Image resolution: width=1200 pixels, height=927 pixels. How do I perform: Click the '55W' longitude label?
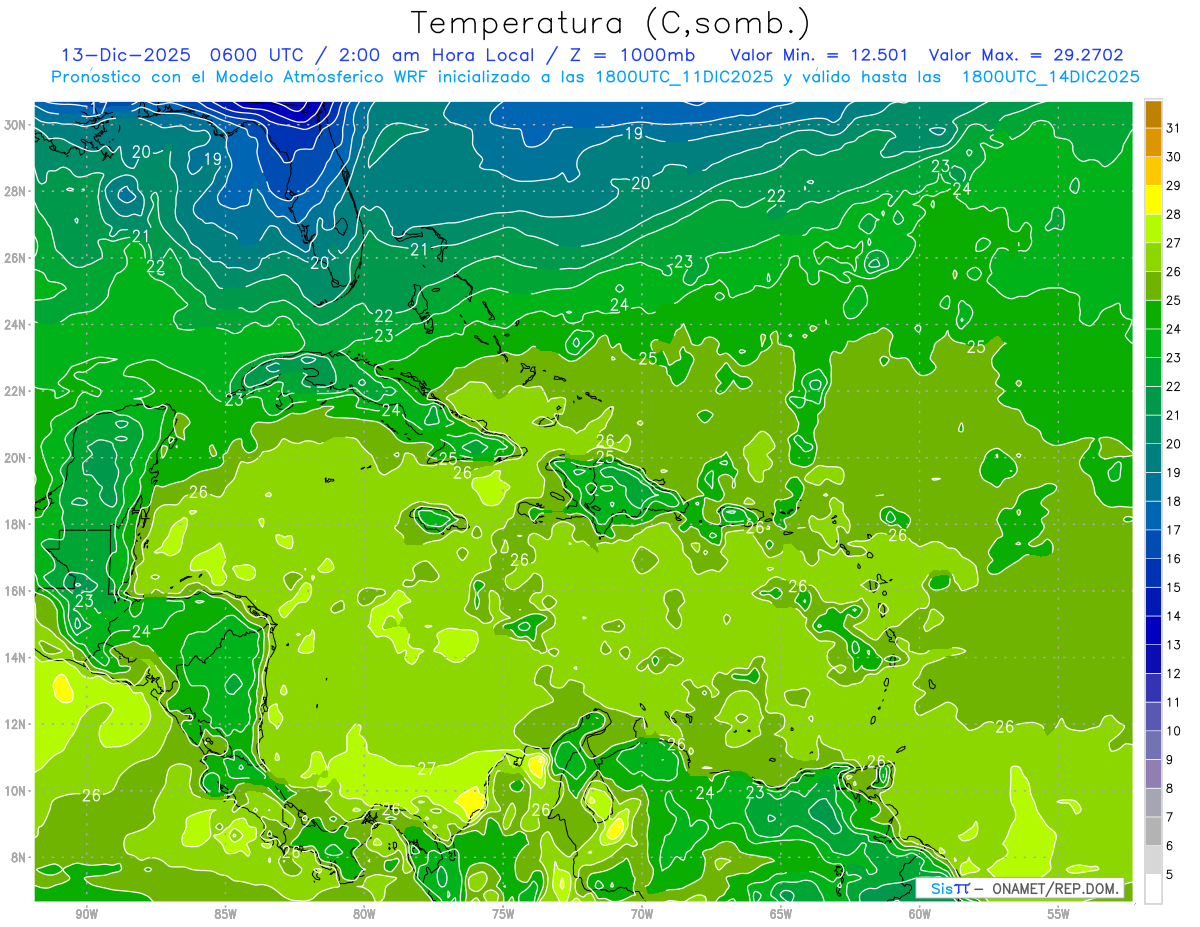[x=1059, y=914]
